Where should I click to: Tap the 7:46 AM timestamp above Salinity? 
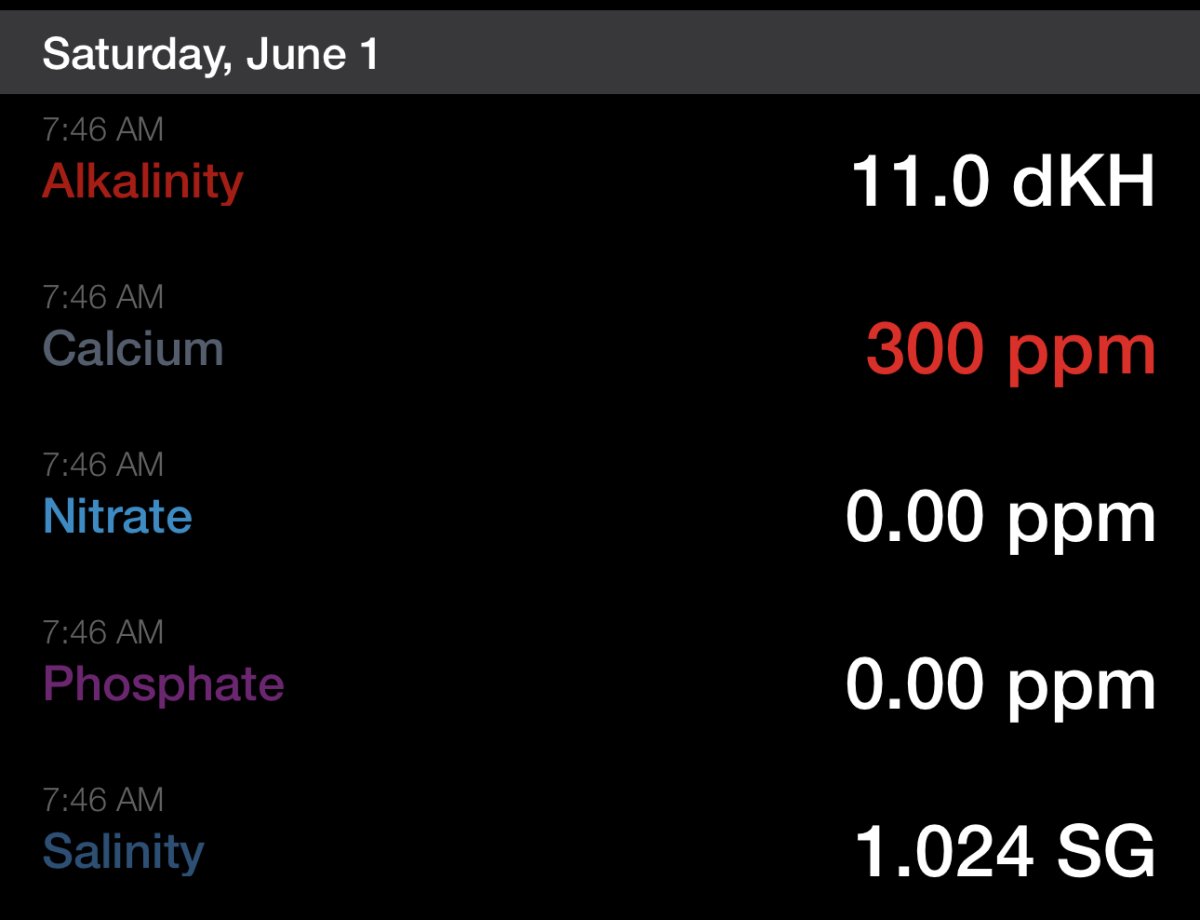point(102,800)
